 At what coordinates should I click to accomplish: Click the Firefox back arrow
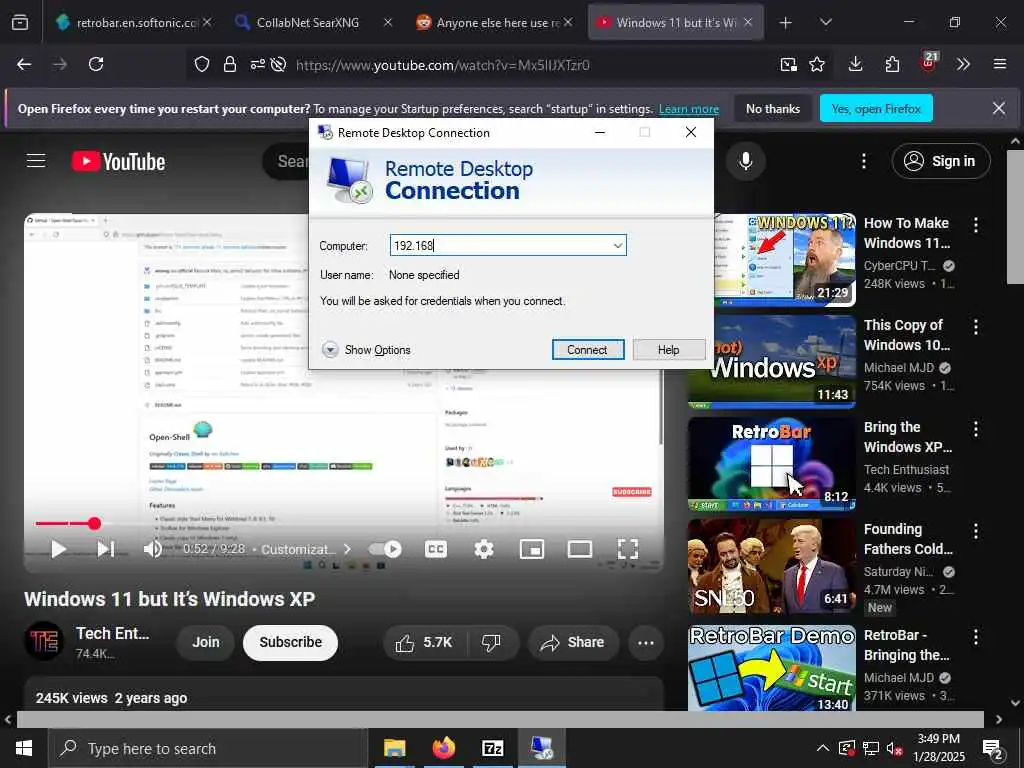click(x=24, y=64)
